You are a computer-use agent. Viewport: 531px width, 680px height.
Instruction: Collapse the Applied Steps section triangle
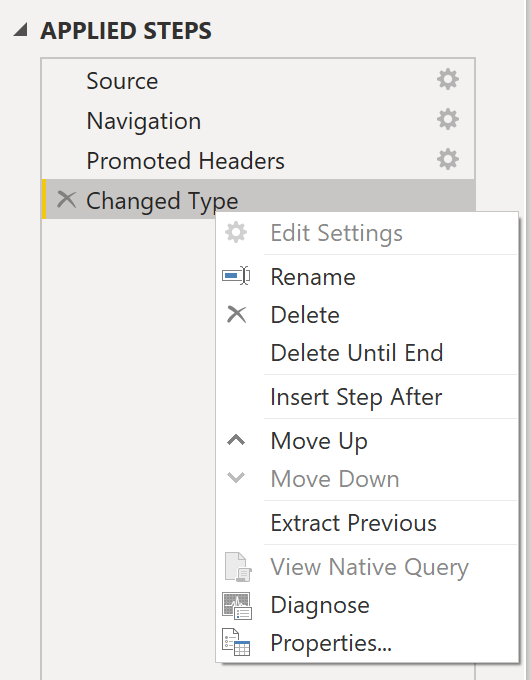tap(20, 30)
